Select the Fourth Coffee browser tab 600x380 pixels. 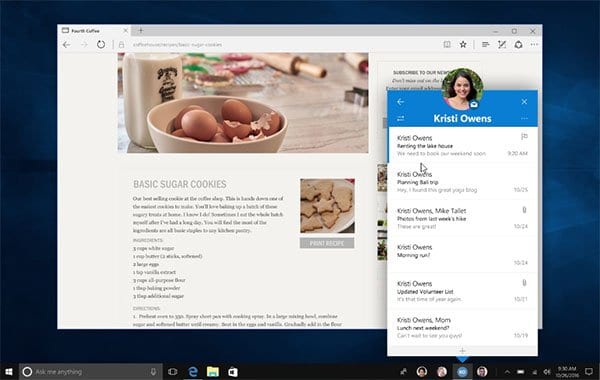coord(95,31)
